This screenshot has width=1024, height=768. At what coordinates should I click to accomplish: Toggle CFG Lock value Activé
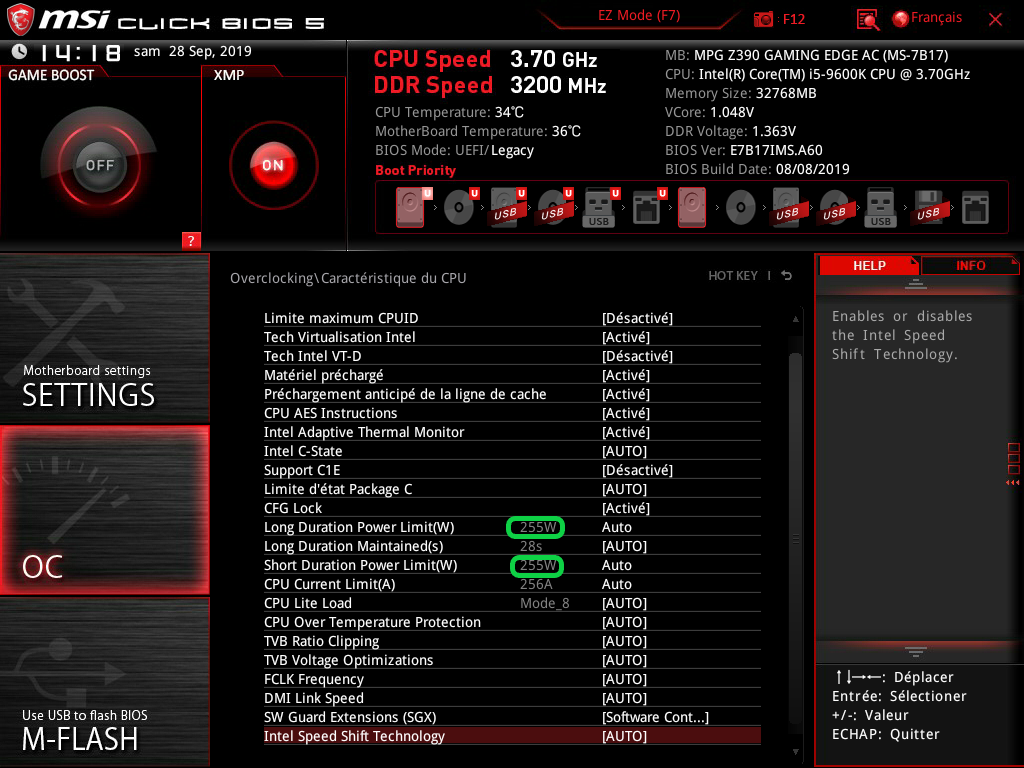[x=626, y=507]
